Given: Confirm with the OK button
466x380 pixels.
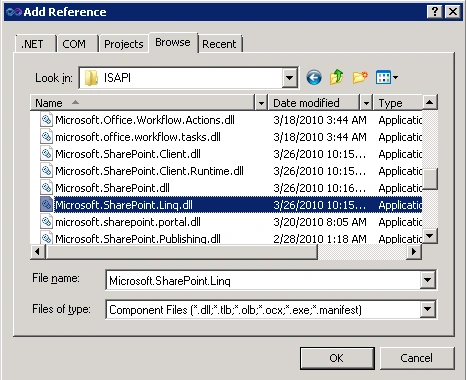Looking at the screenshot, I should pos(337,358).
